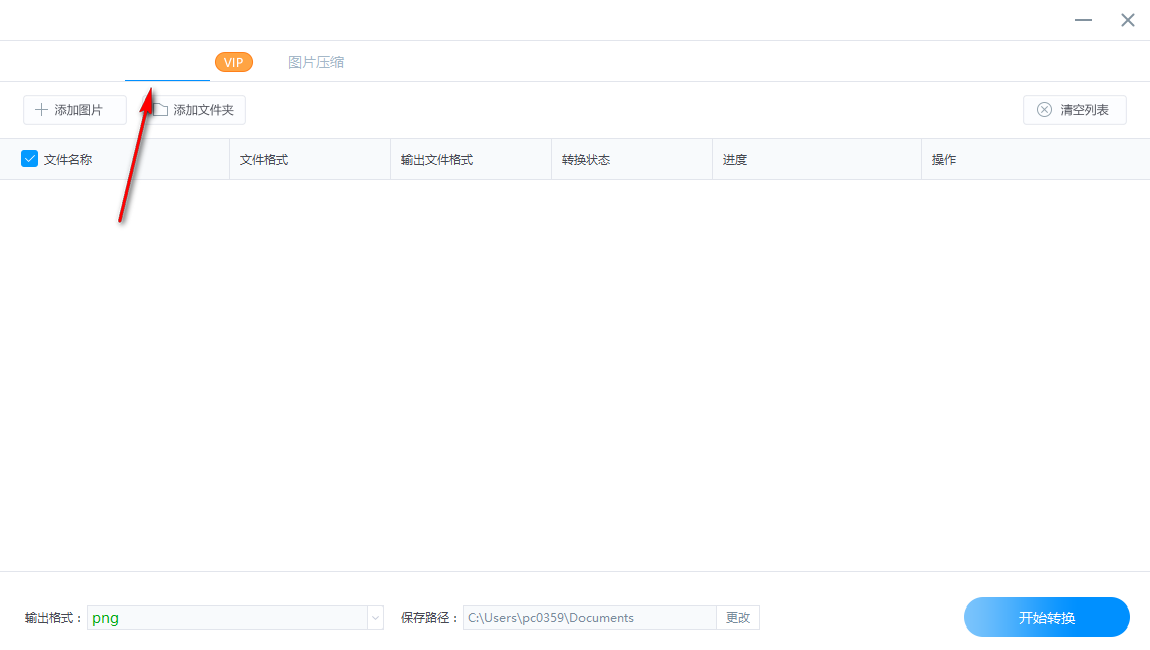
Task: Click 更改 to change the save path
Action: point(738,617)
